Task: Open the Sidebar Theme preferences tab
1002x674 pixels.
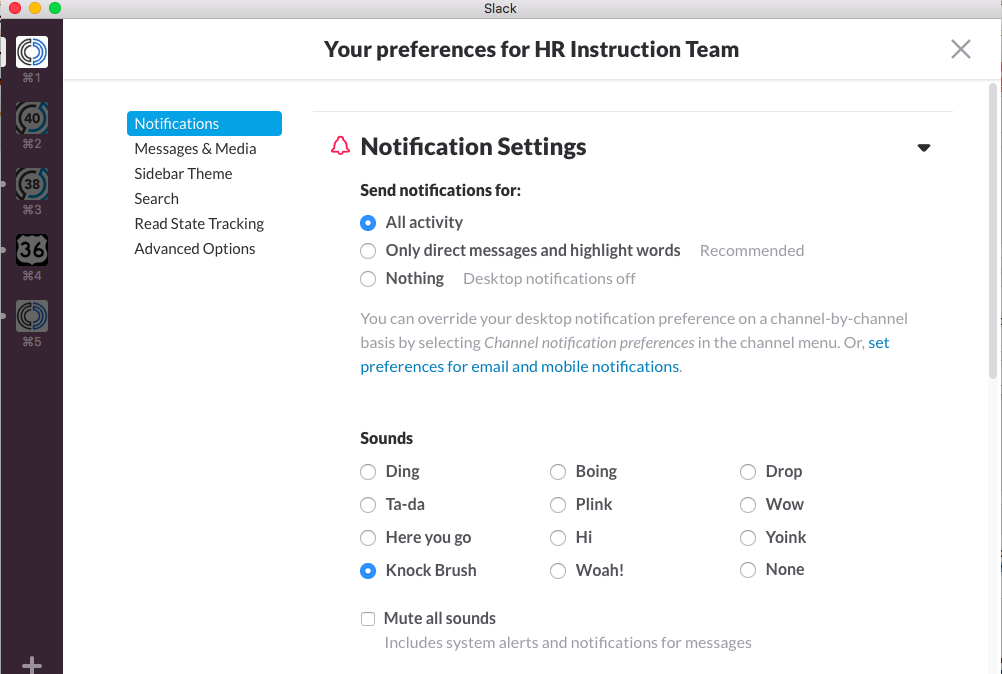Action: [183, 174]
